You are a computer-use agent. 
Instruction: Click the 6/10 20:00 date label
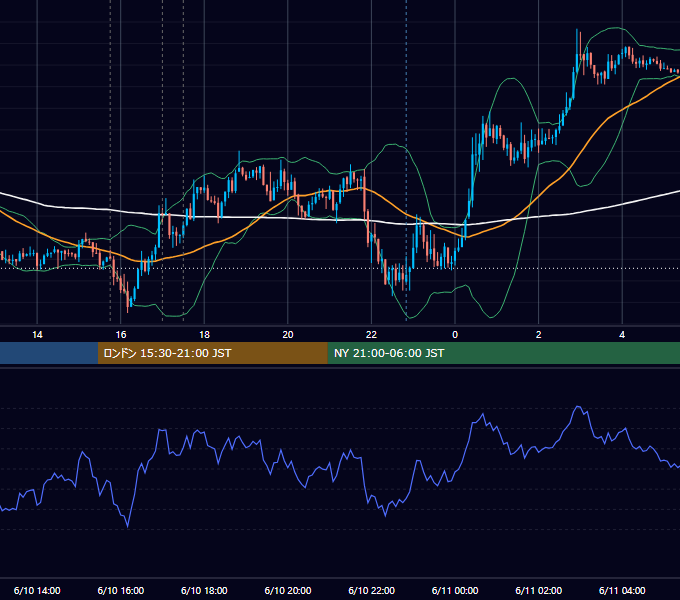(x=288, y=590)
